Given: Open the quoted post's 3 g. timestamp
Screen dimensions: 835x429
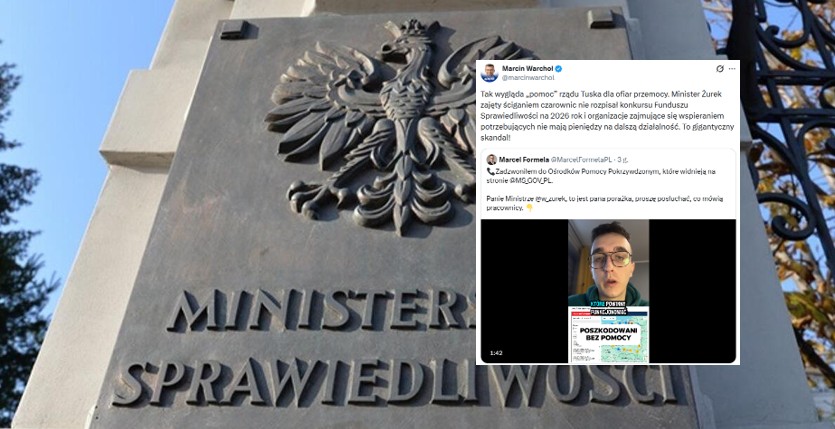Looking at the screenshot, I should 623,160.
